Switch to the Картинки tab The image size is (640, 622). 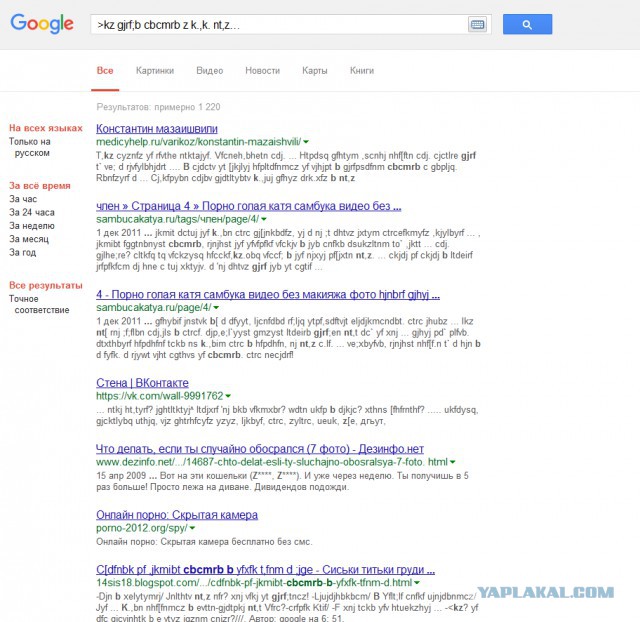pos(155,71)
